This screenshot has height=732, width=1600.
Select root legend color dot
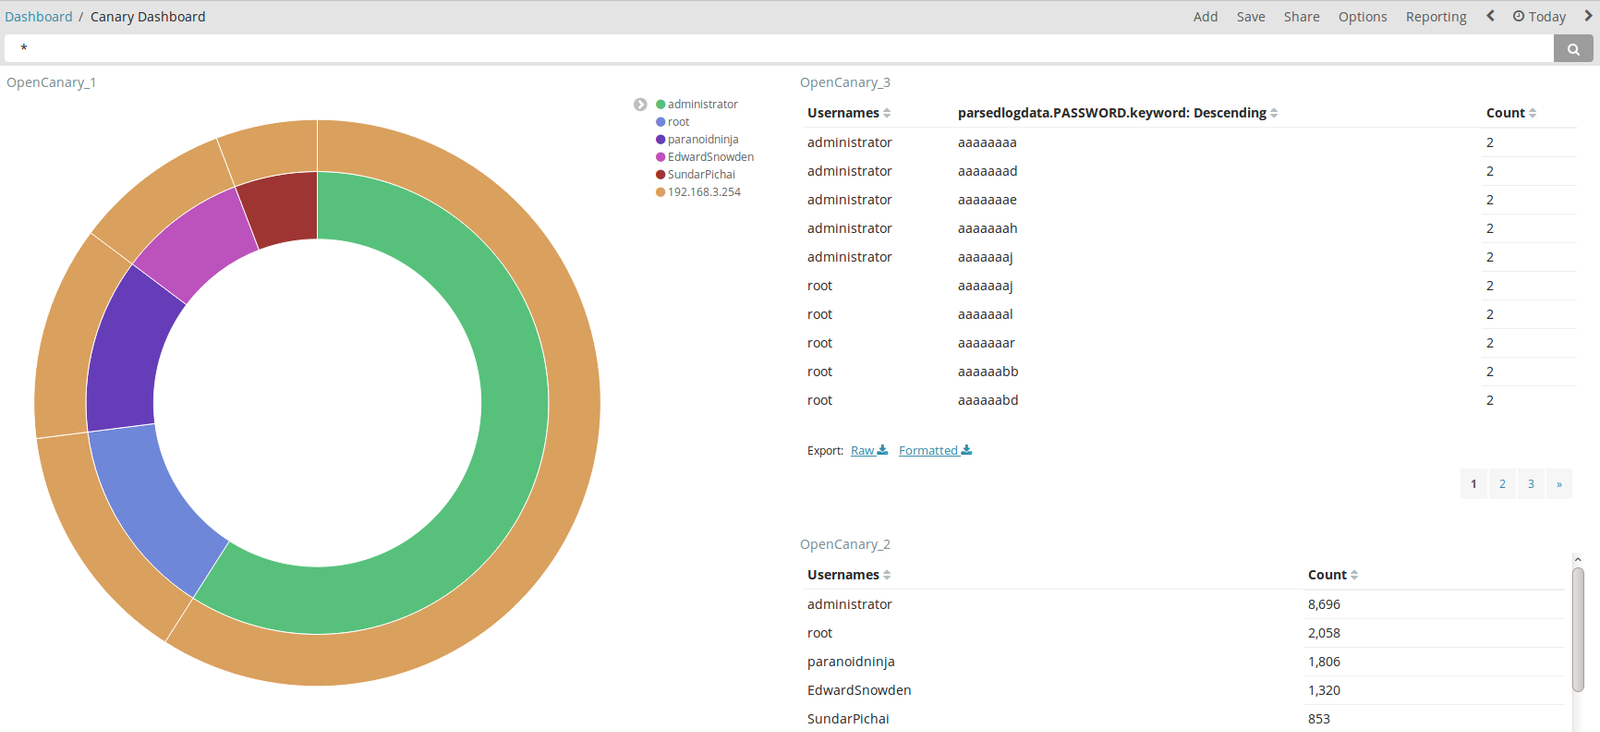[x=660, y=122]
